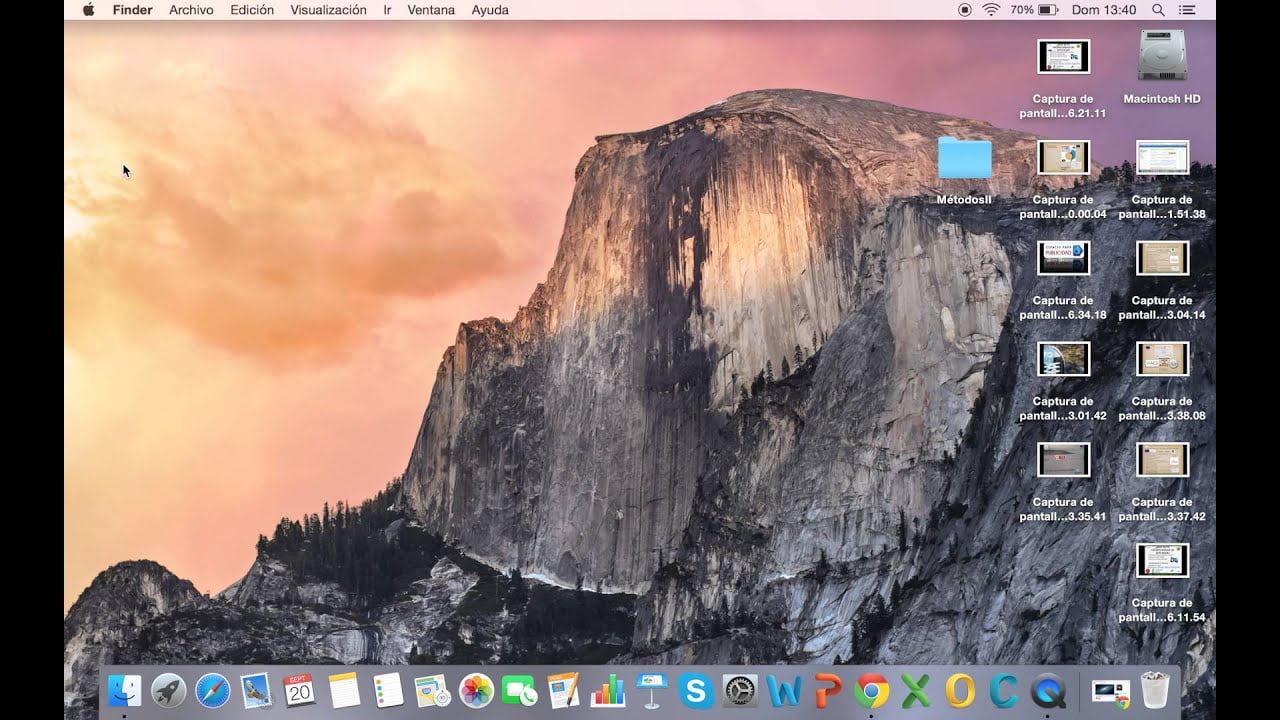Open Numbers chart icon in Dock
Screen dimensions: 1280x720
607,690
